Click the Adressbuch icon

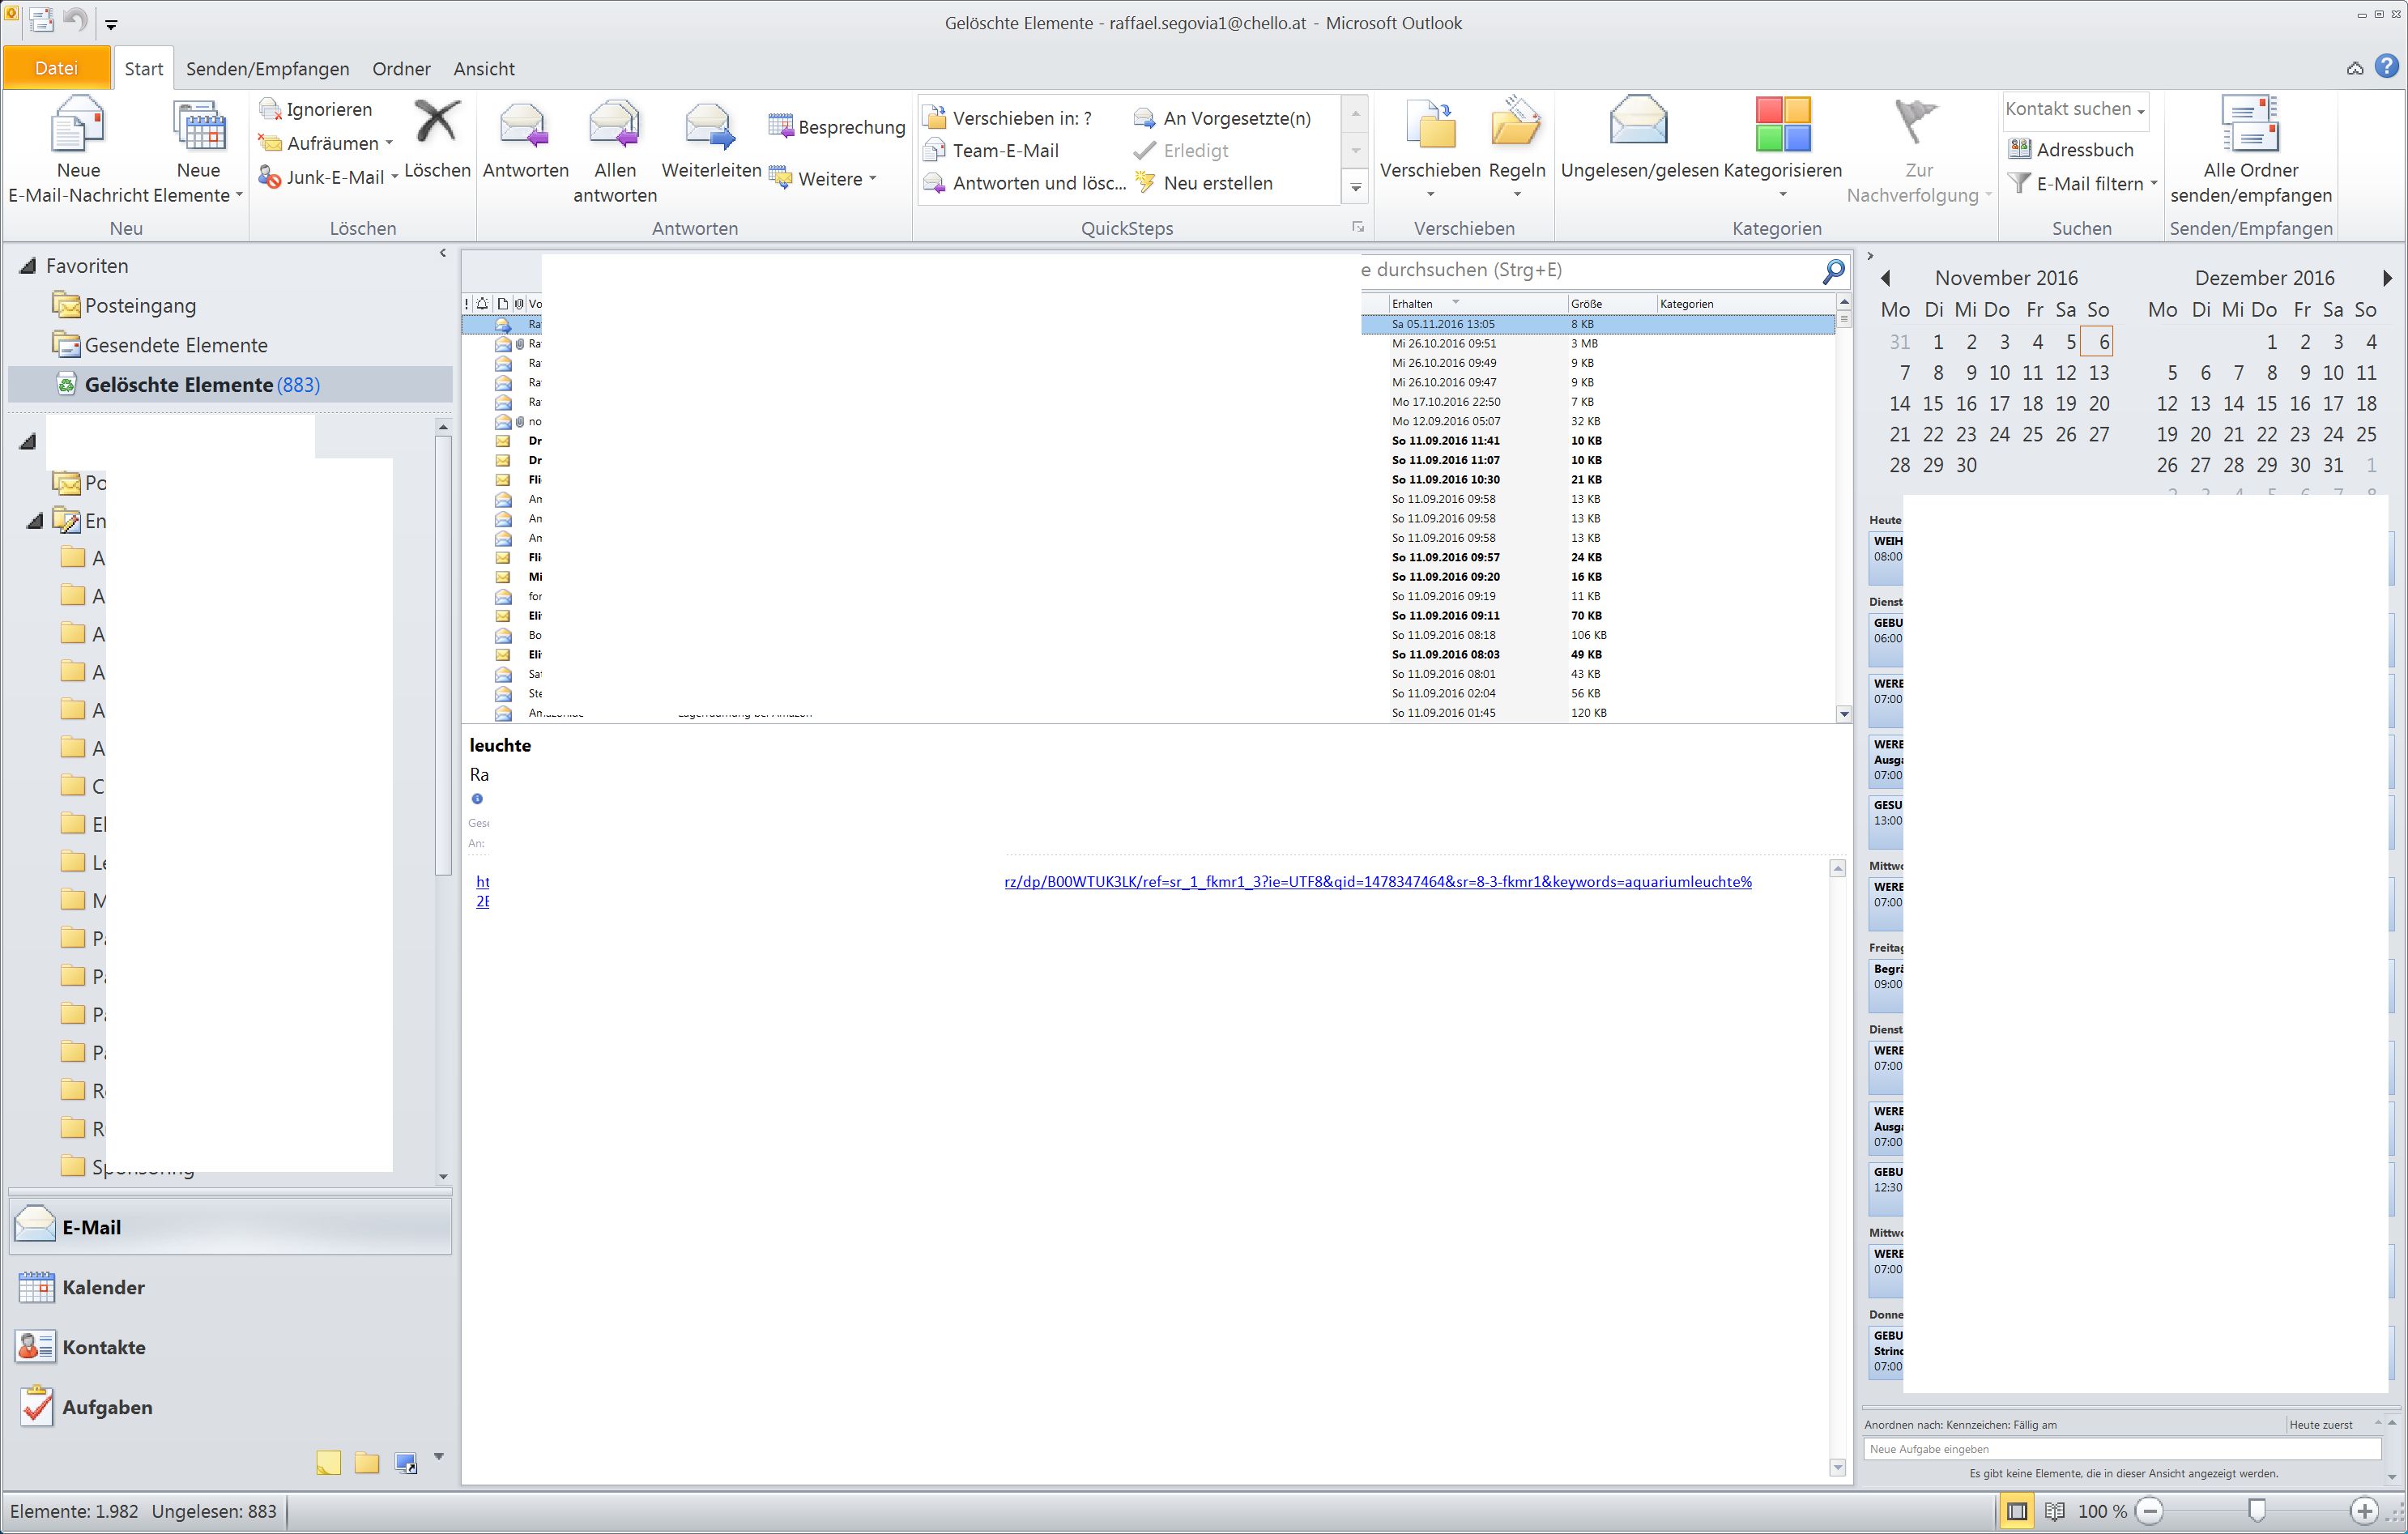[x=2020, y=149]
